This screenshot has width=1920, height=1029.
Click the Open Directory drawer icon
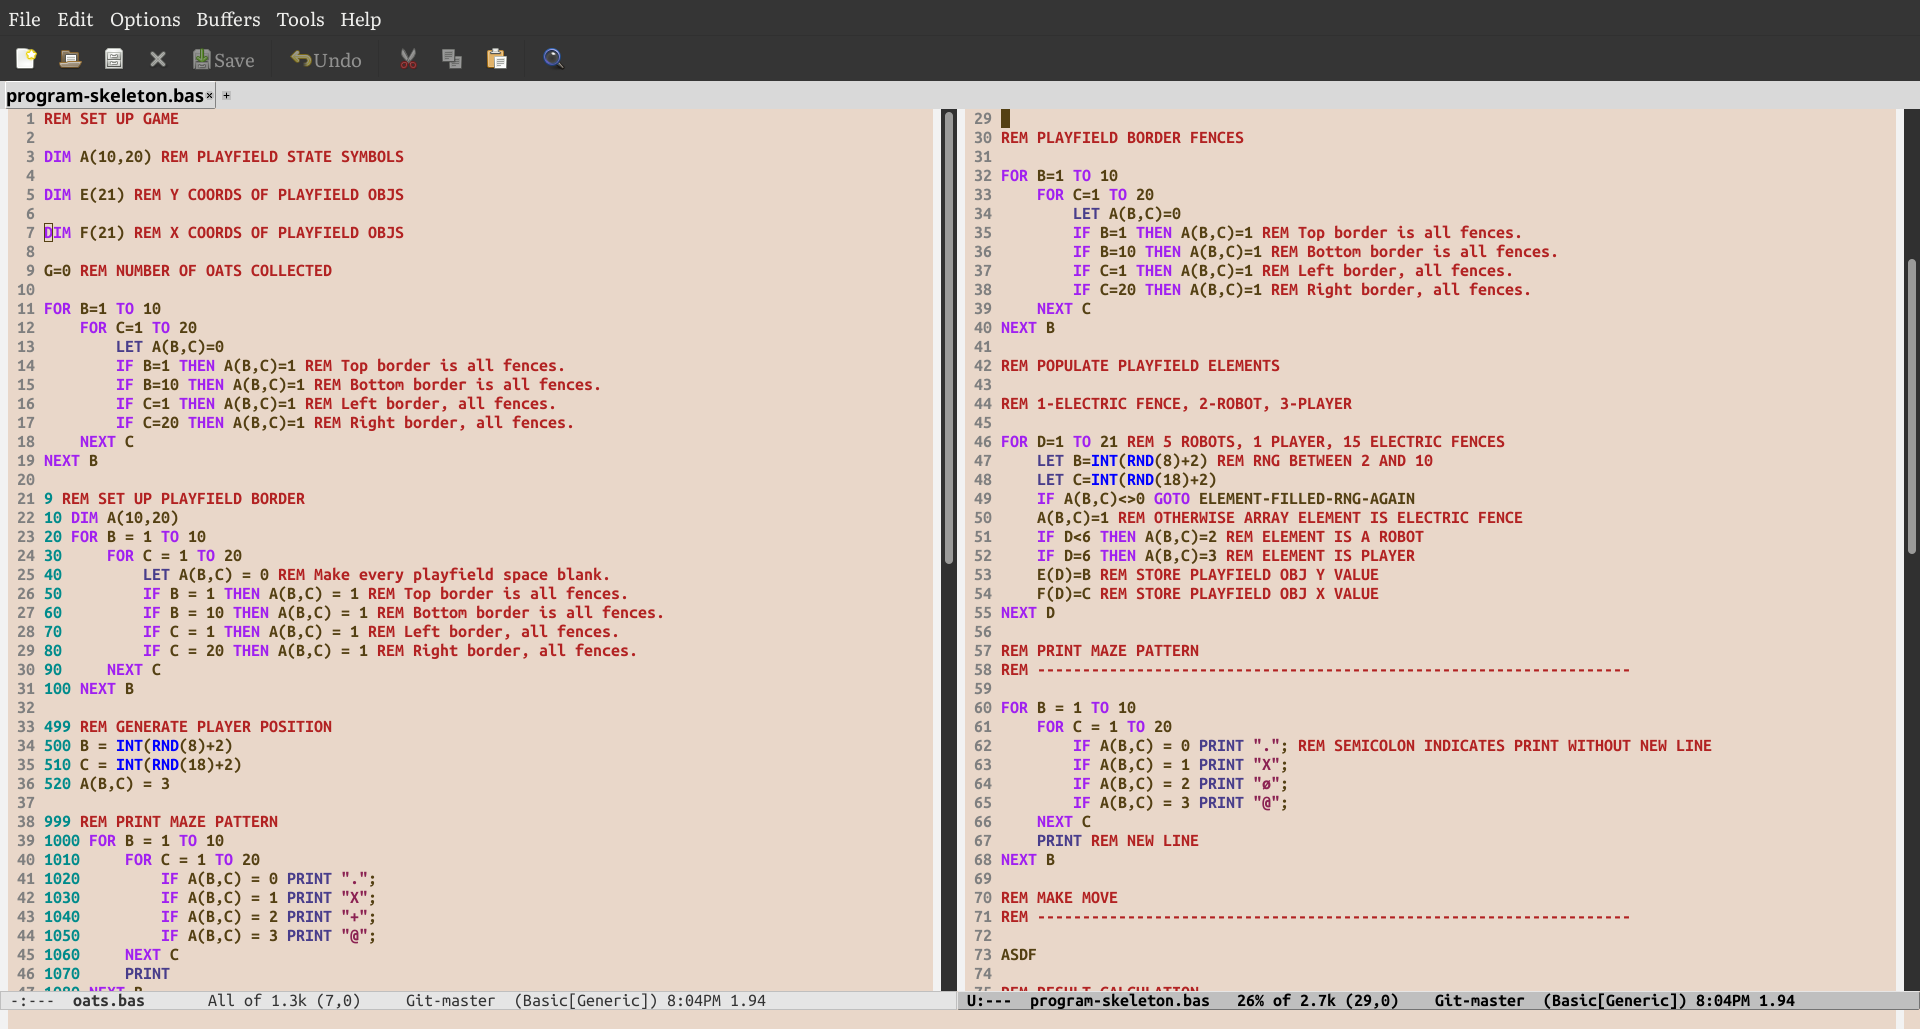[114, 59]
